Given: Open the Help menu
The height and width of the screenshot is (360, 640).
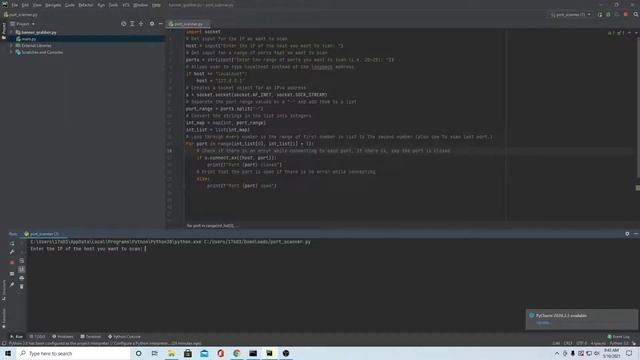Looking at the screenshot, I should coord(156,5).
